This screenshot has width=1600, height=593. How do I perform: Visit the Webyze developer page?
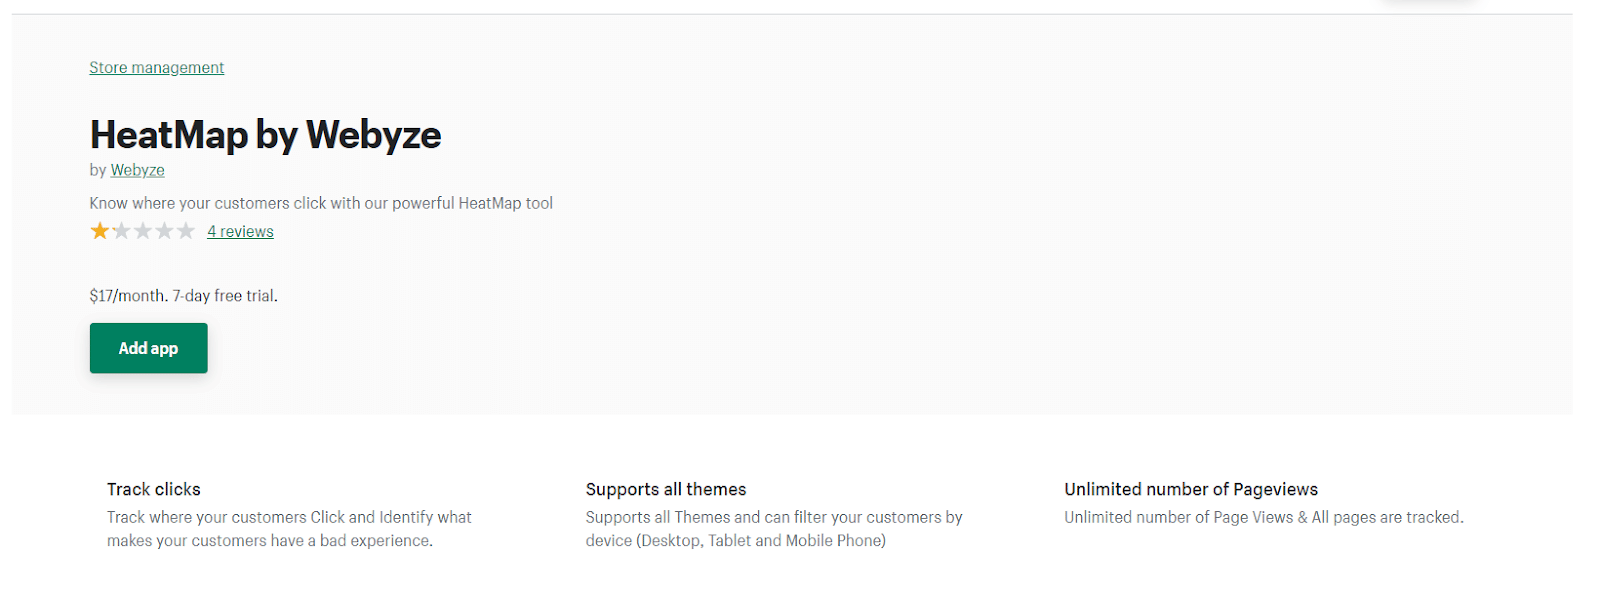(x=136, y=170)
